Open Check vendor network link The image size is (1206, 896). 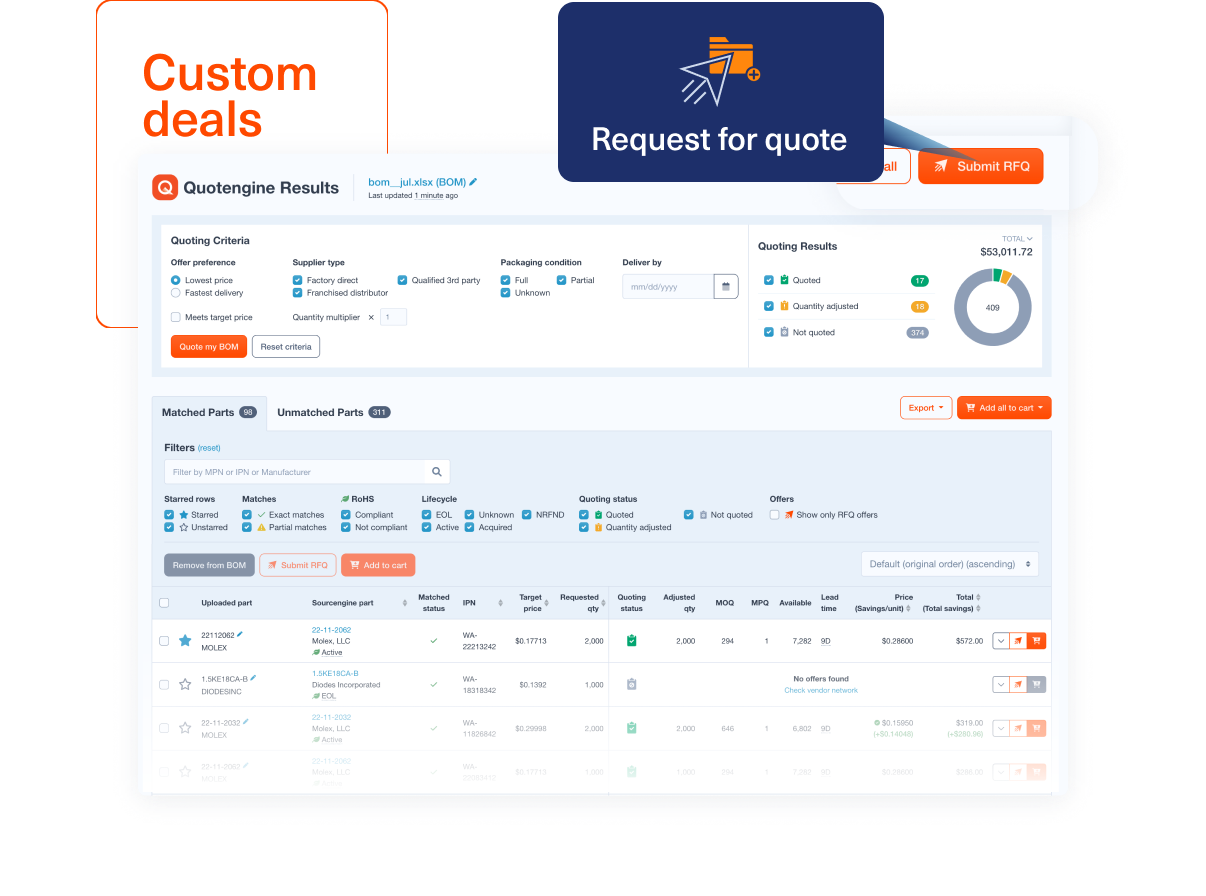click(821, 691)
